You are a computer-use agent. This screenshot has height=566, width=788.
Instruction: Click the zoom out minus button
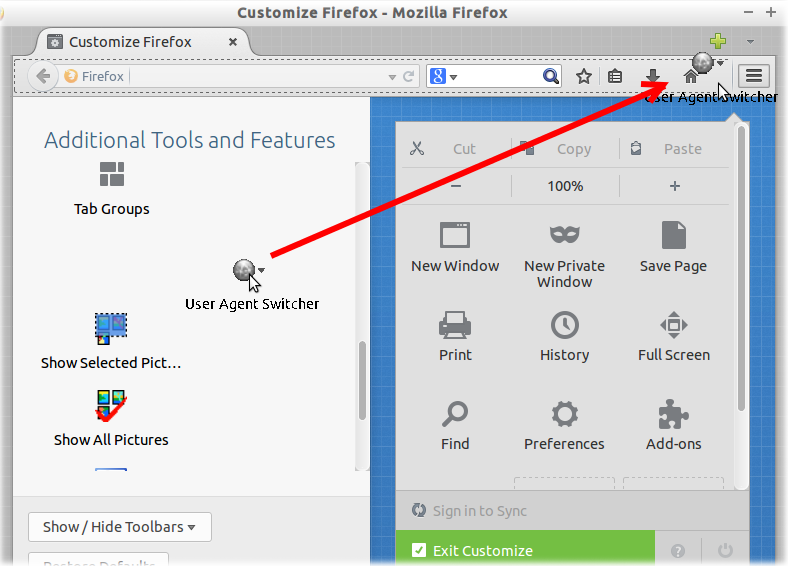click(456, 186)
